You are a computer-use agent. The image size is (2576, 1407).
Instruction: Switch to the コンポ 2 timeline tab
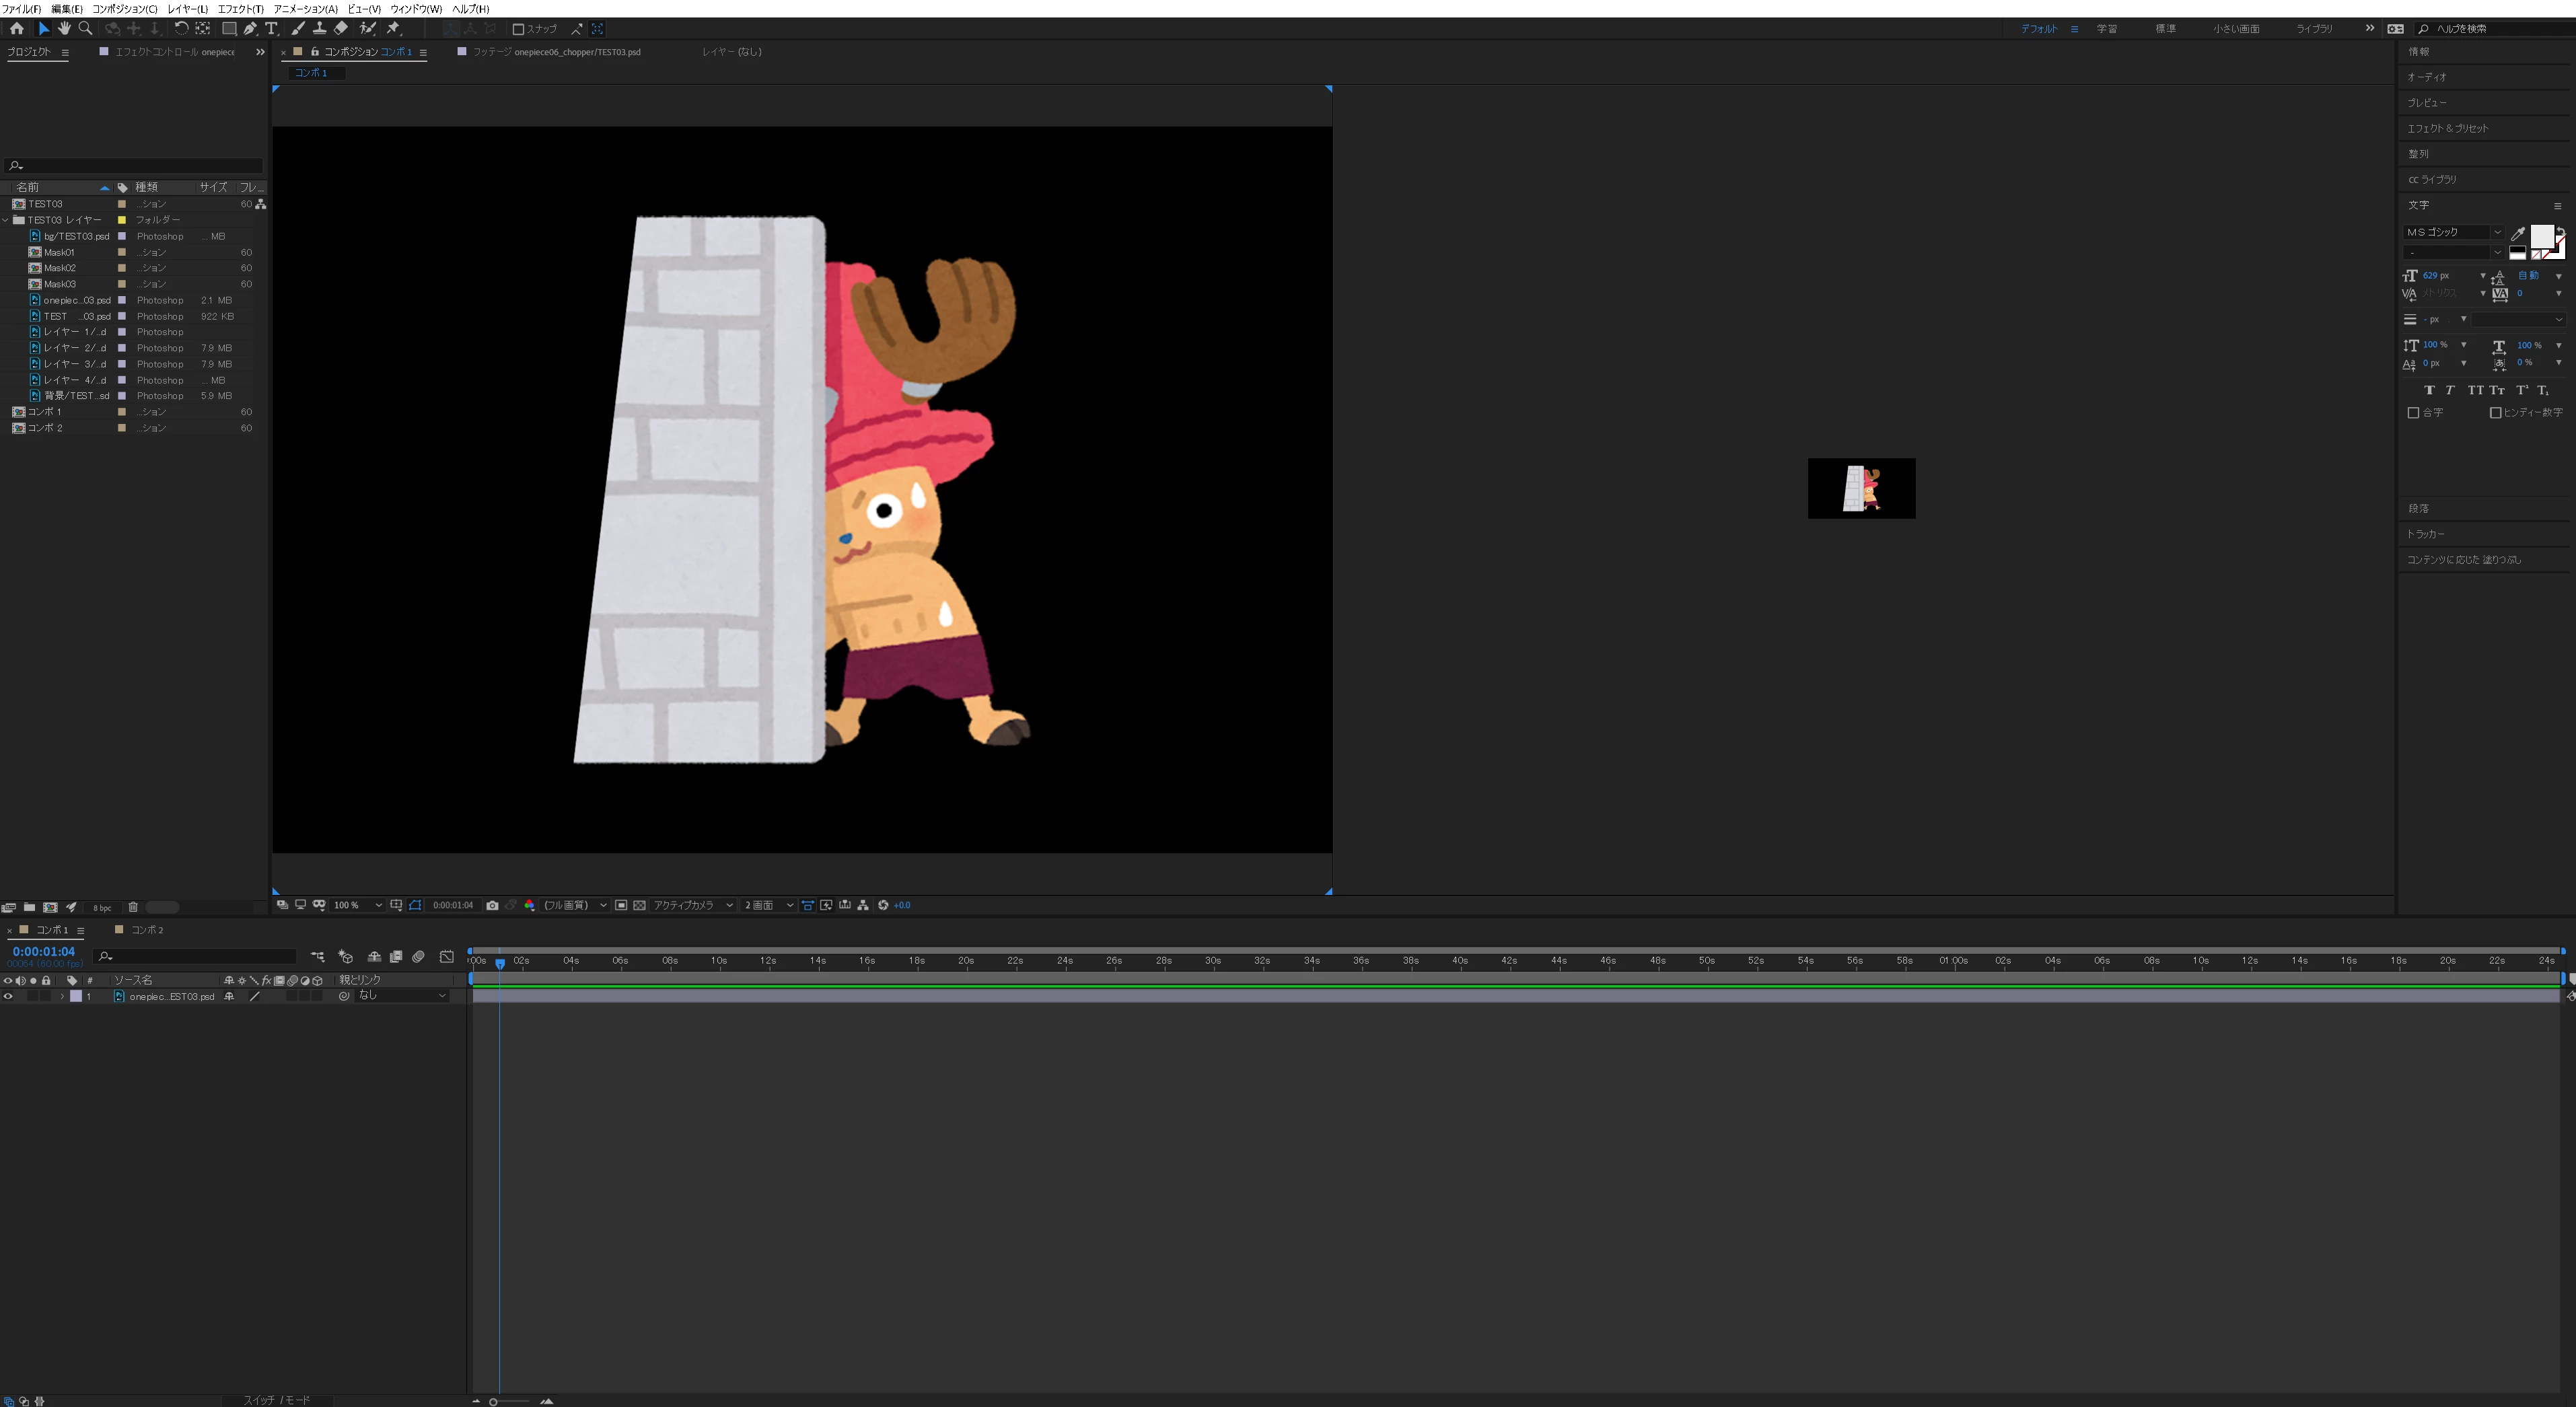point(146,930)
